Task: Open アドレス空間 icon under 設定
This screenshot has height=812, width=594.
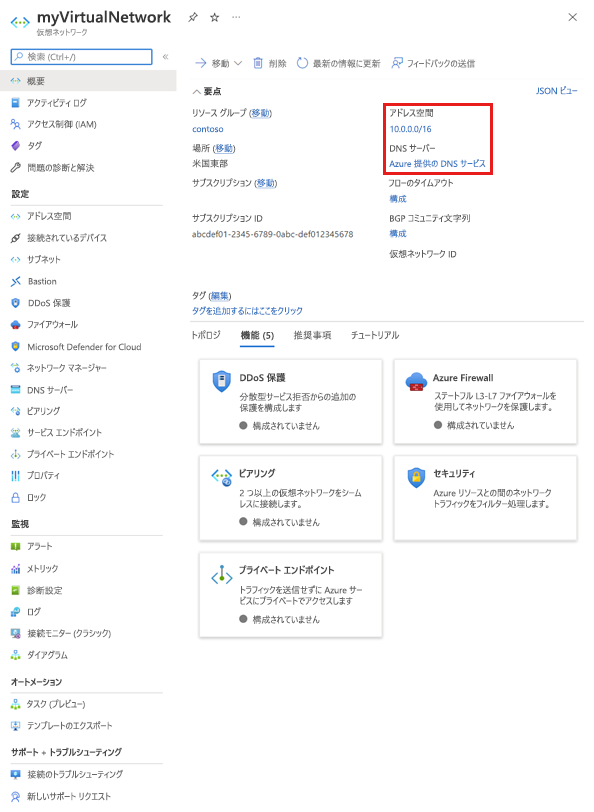Action: pos(16,216)
